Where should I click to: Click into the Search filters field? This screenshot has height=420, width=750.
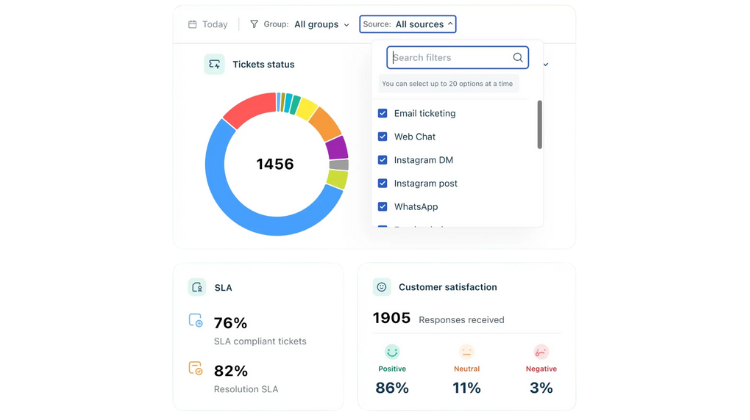click(x=450, y=58)
